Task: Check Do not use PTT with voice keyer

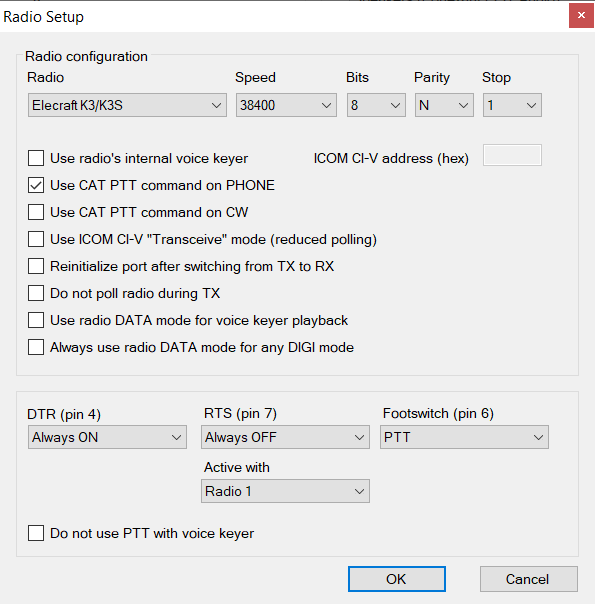Action: click(x=36, y=533)
